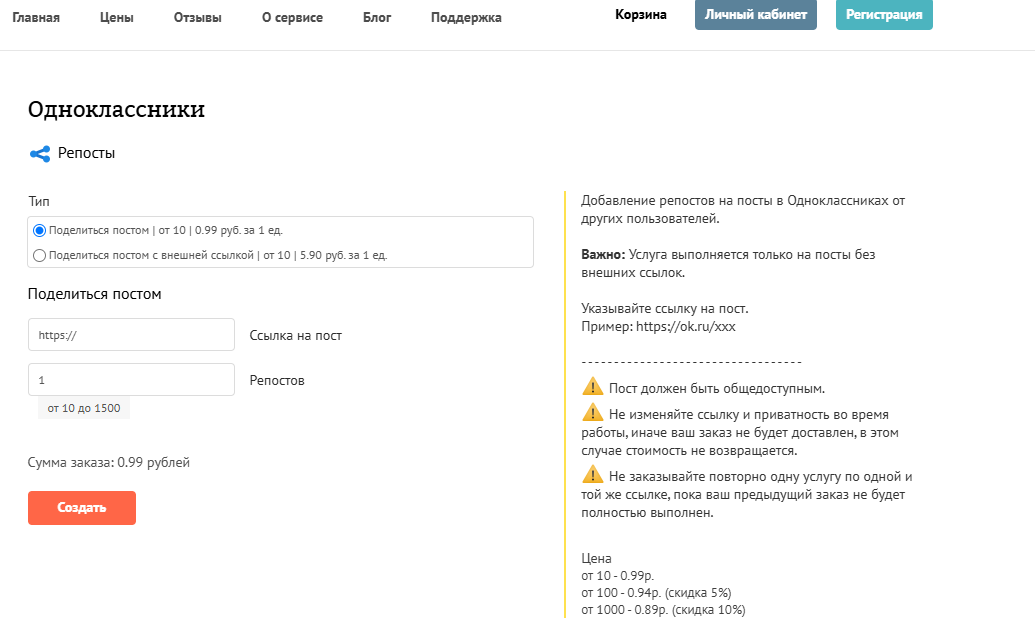
Task: Click the 'от 10 до 1500' hint
Action: pyautogui.click(x=84, y=408)
